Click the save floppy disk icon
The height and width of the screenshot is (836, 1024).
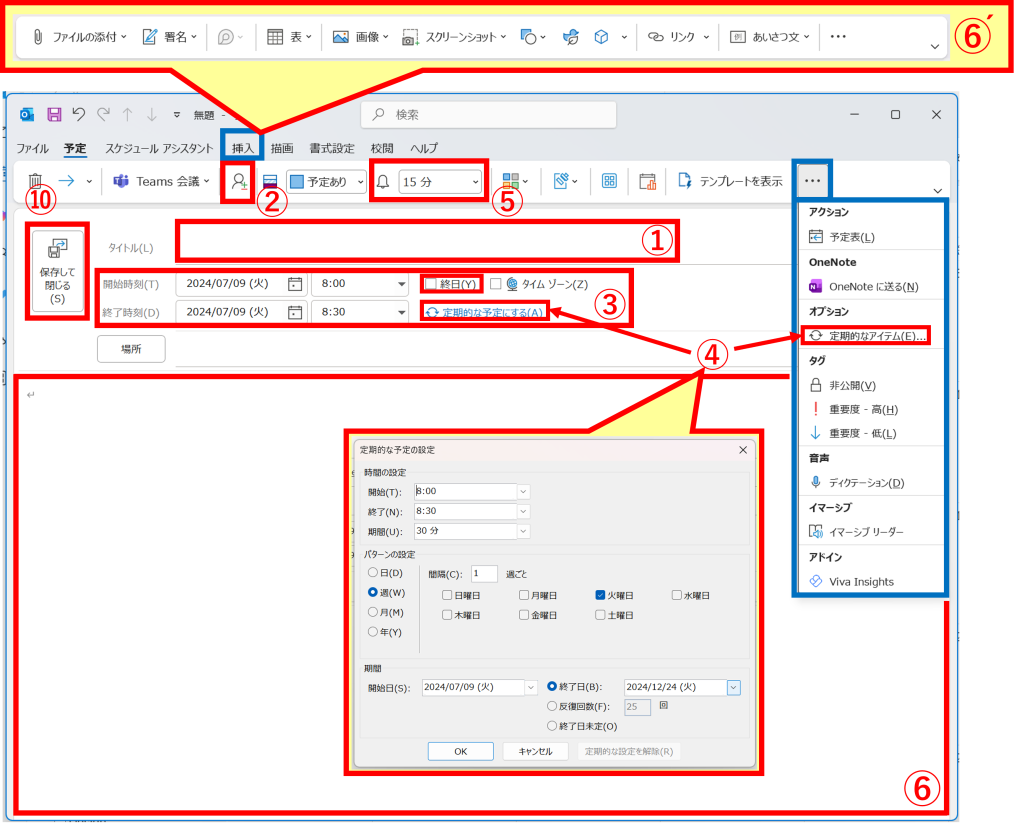point(54,114)
